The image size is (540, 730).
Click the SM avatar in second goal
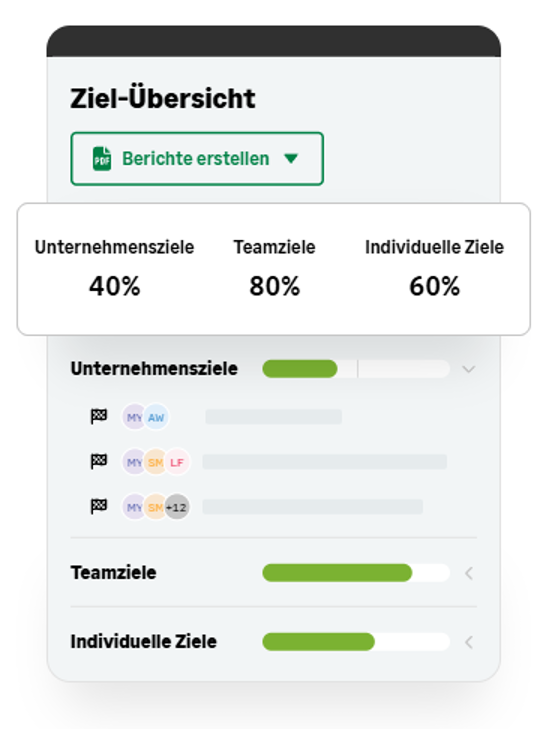click(155, 462)
